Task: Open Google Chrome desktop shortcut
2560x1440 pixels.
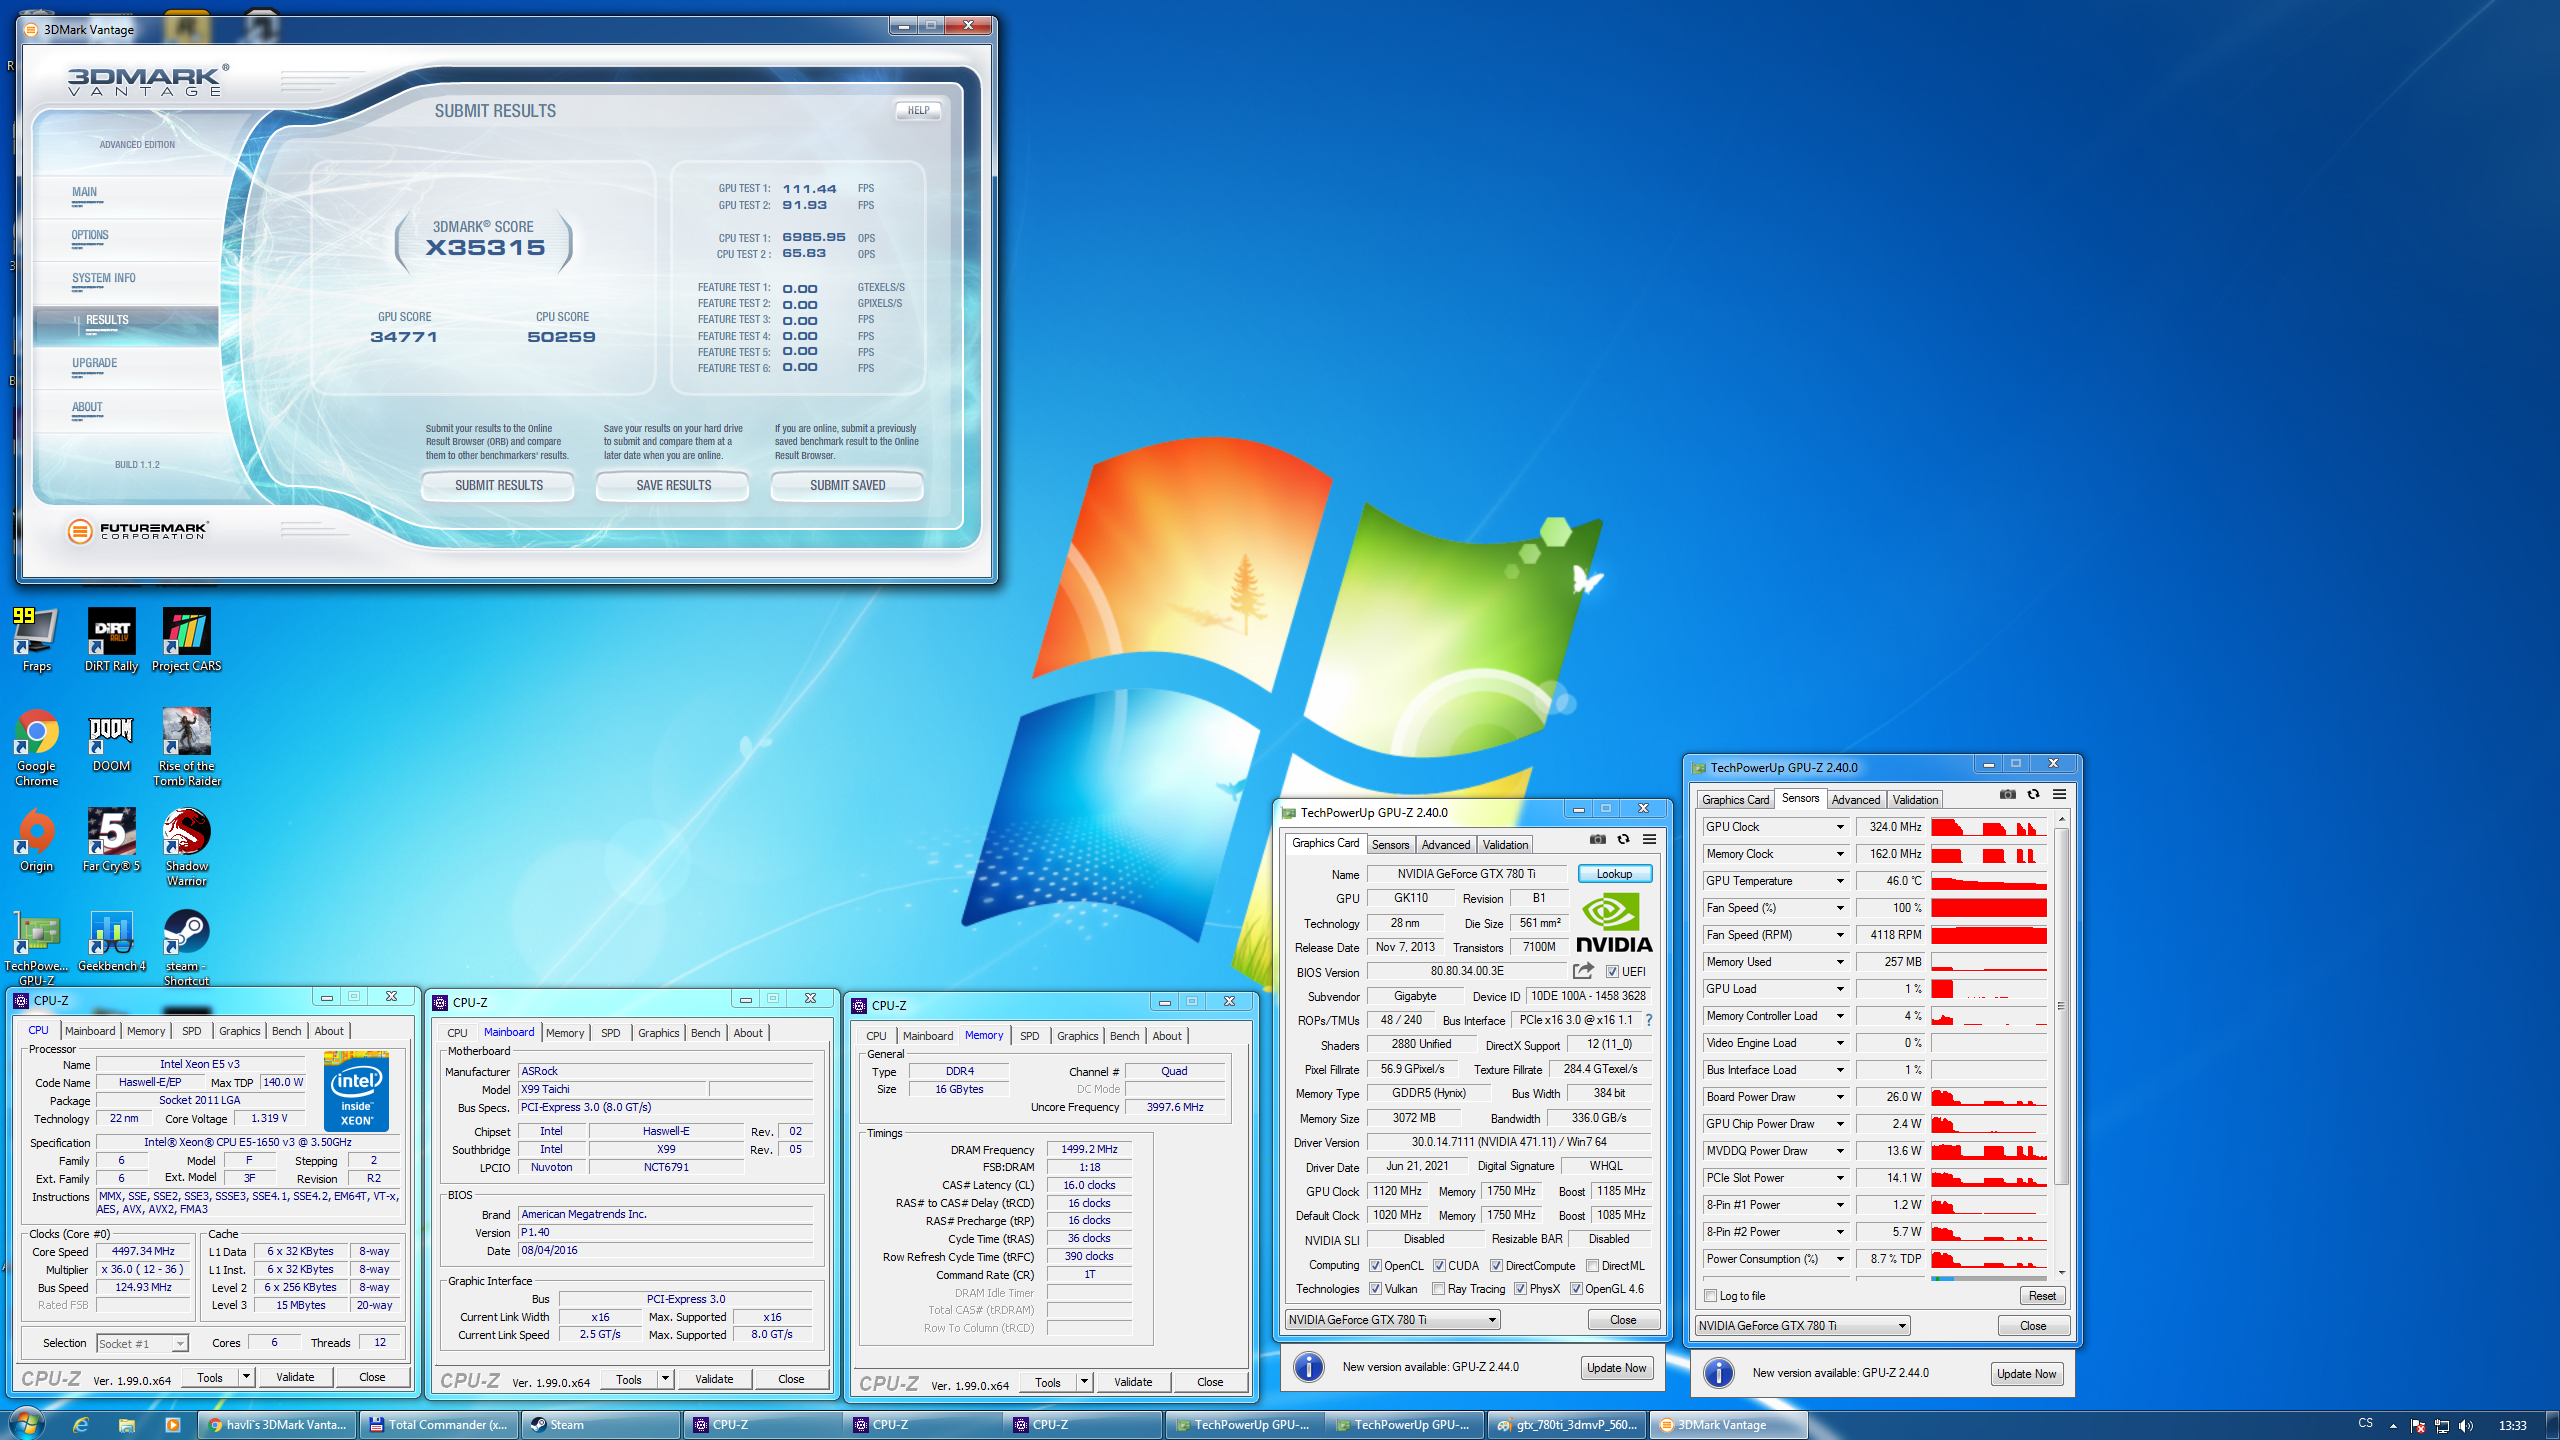Action: coord(36,748)
